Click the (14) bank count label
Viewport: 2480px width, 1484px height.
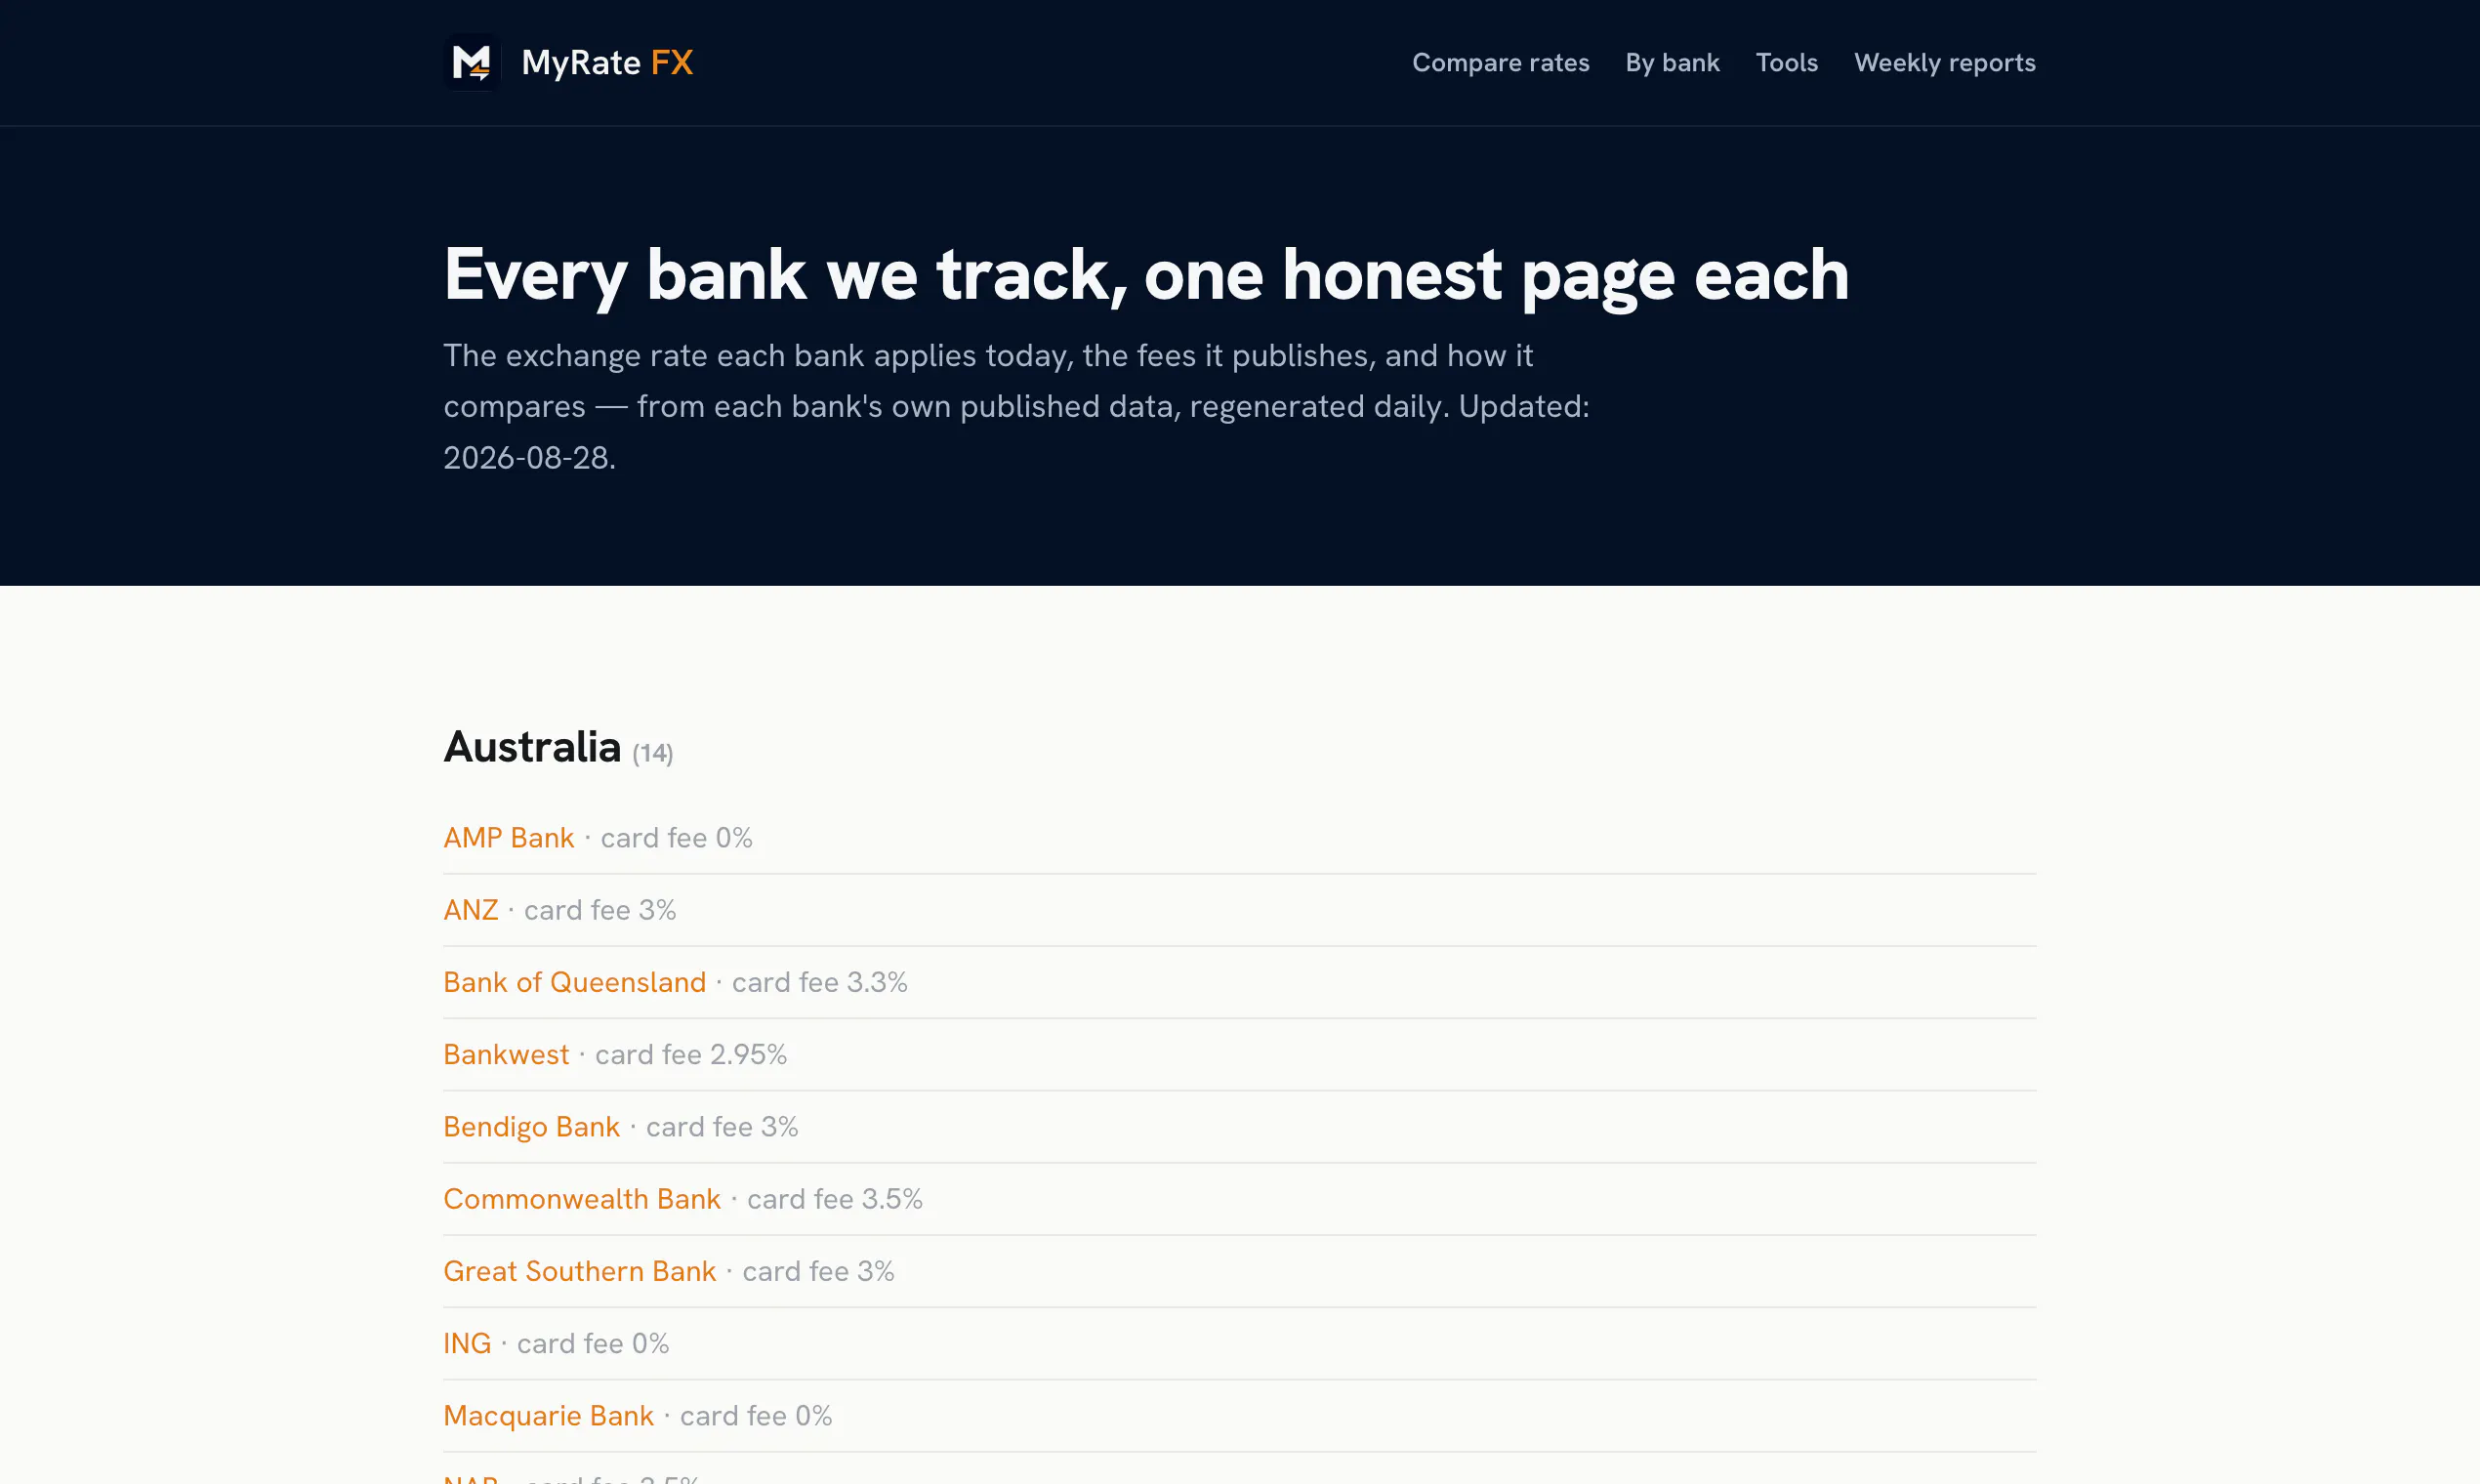[652, 752]
